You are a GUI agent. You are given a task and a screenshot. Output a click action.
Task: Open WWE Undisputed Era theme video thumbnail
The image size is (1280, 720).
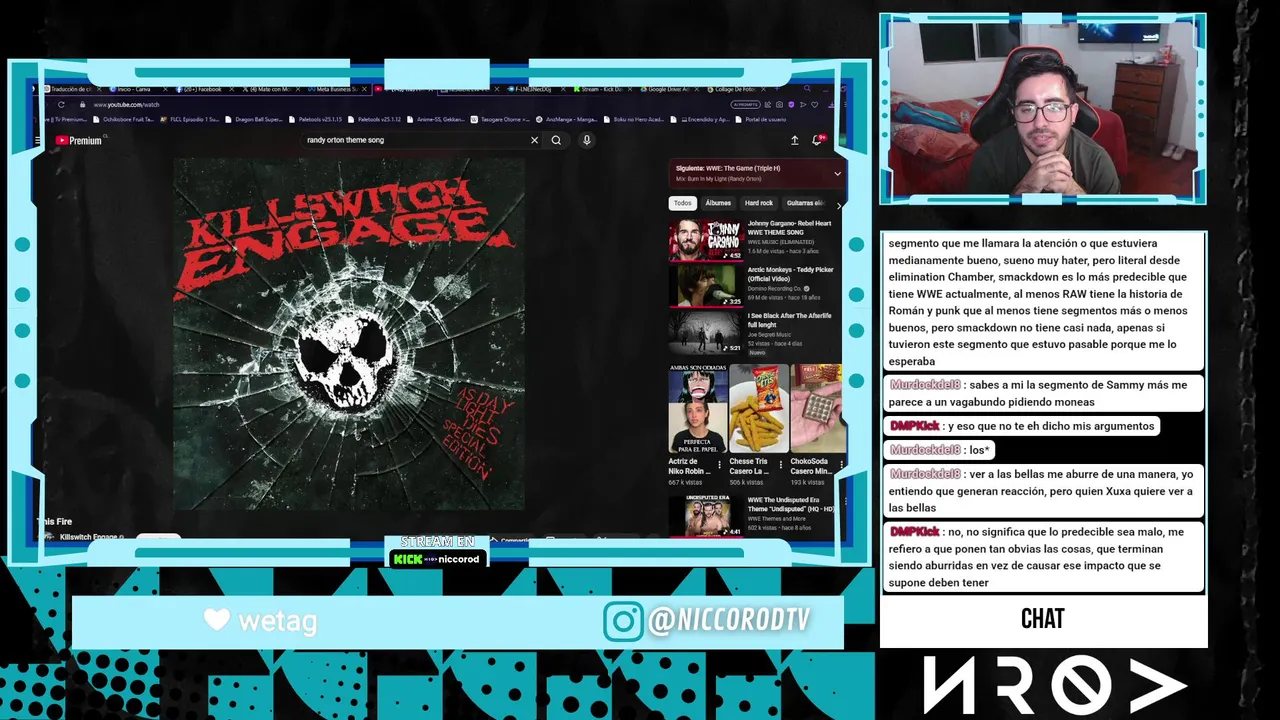coord(706,516)
